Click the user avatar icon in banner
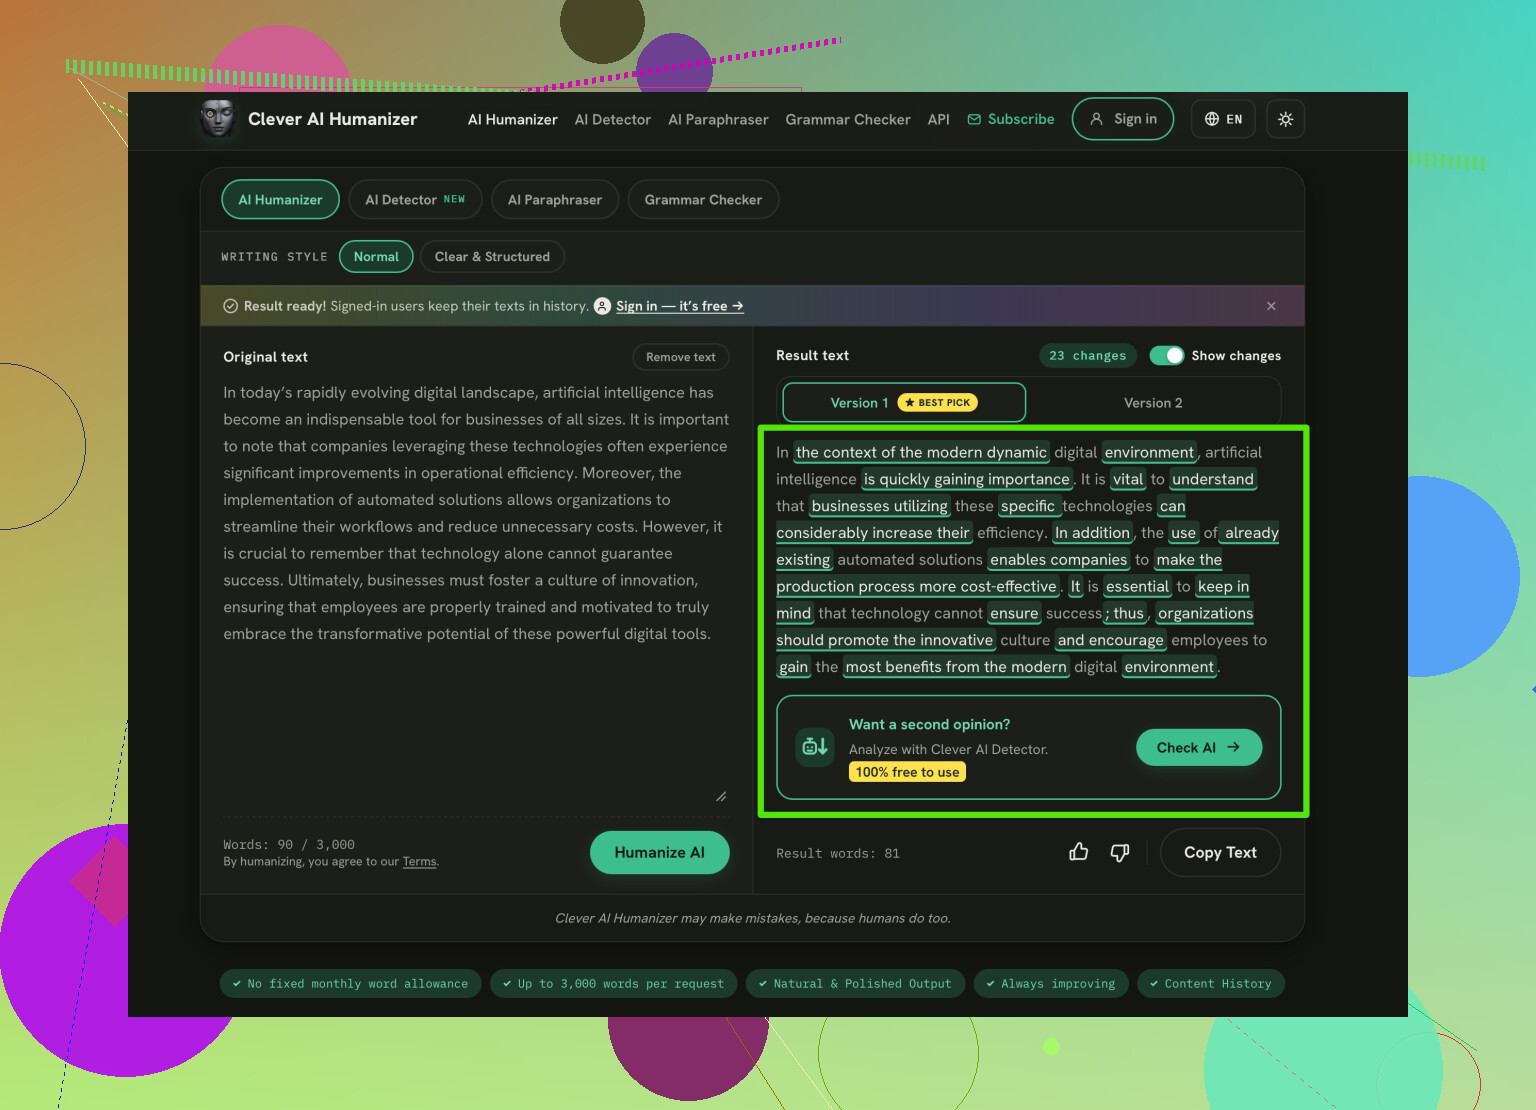Image resolution: width=1536 pixels, height=1110 pixels. (x=602, y=306)
